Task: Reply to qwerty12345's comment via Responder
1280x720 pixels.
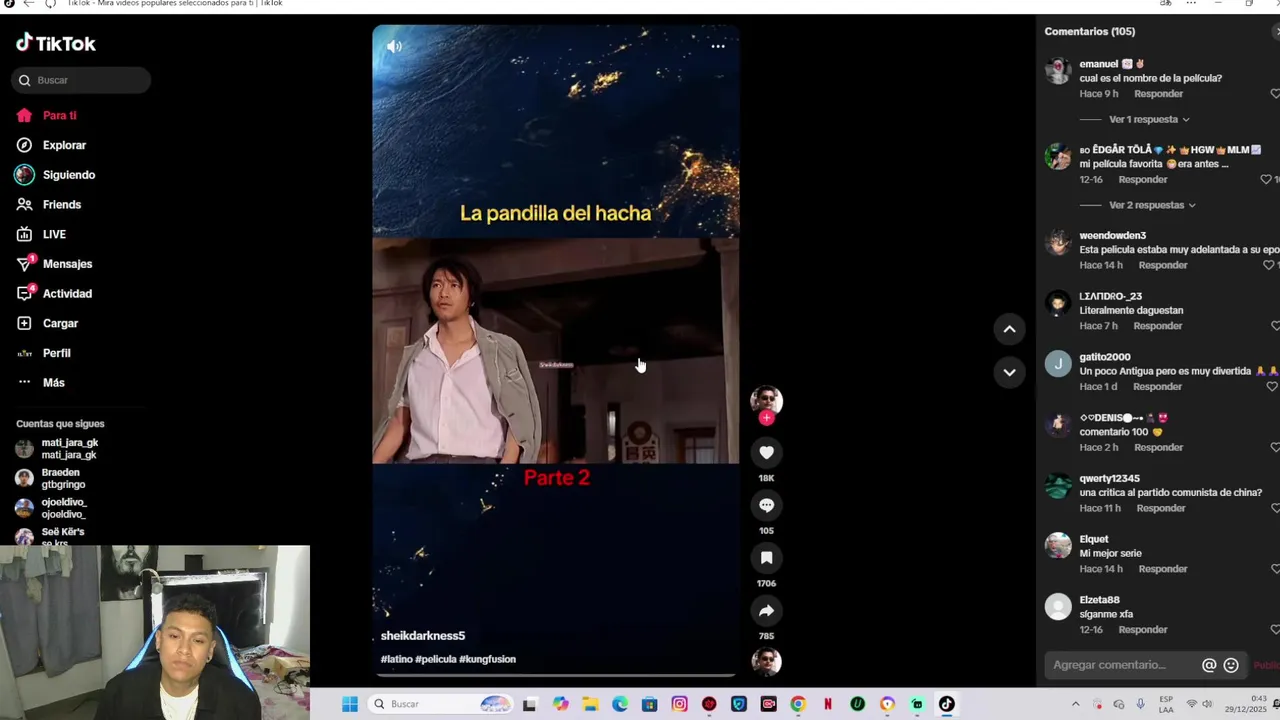Action: [1161, 508]
